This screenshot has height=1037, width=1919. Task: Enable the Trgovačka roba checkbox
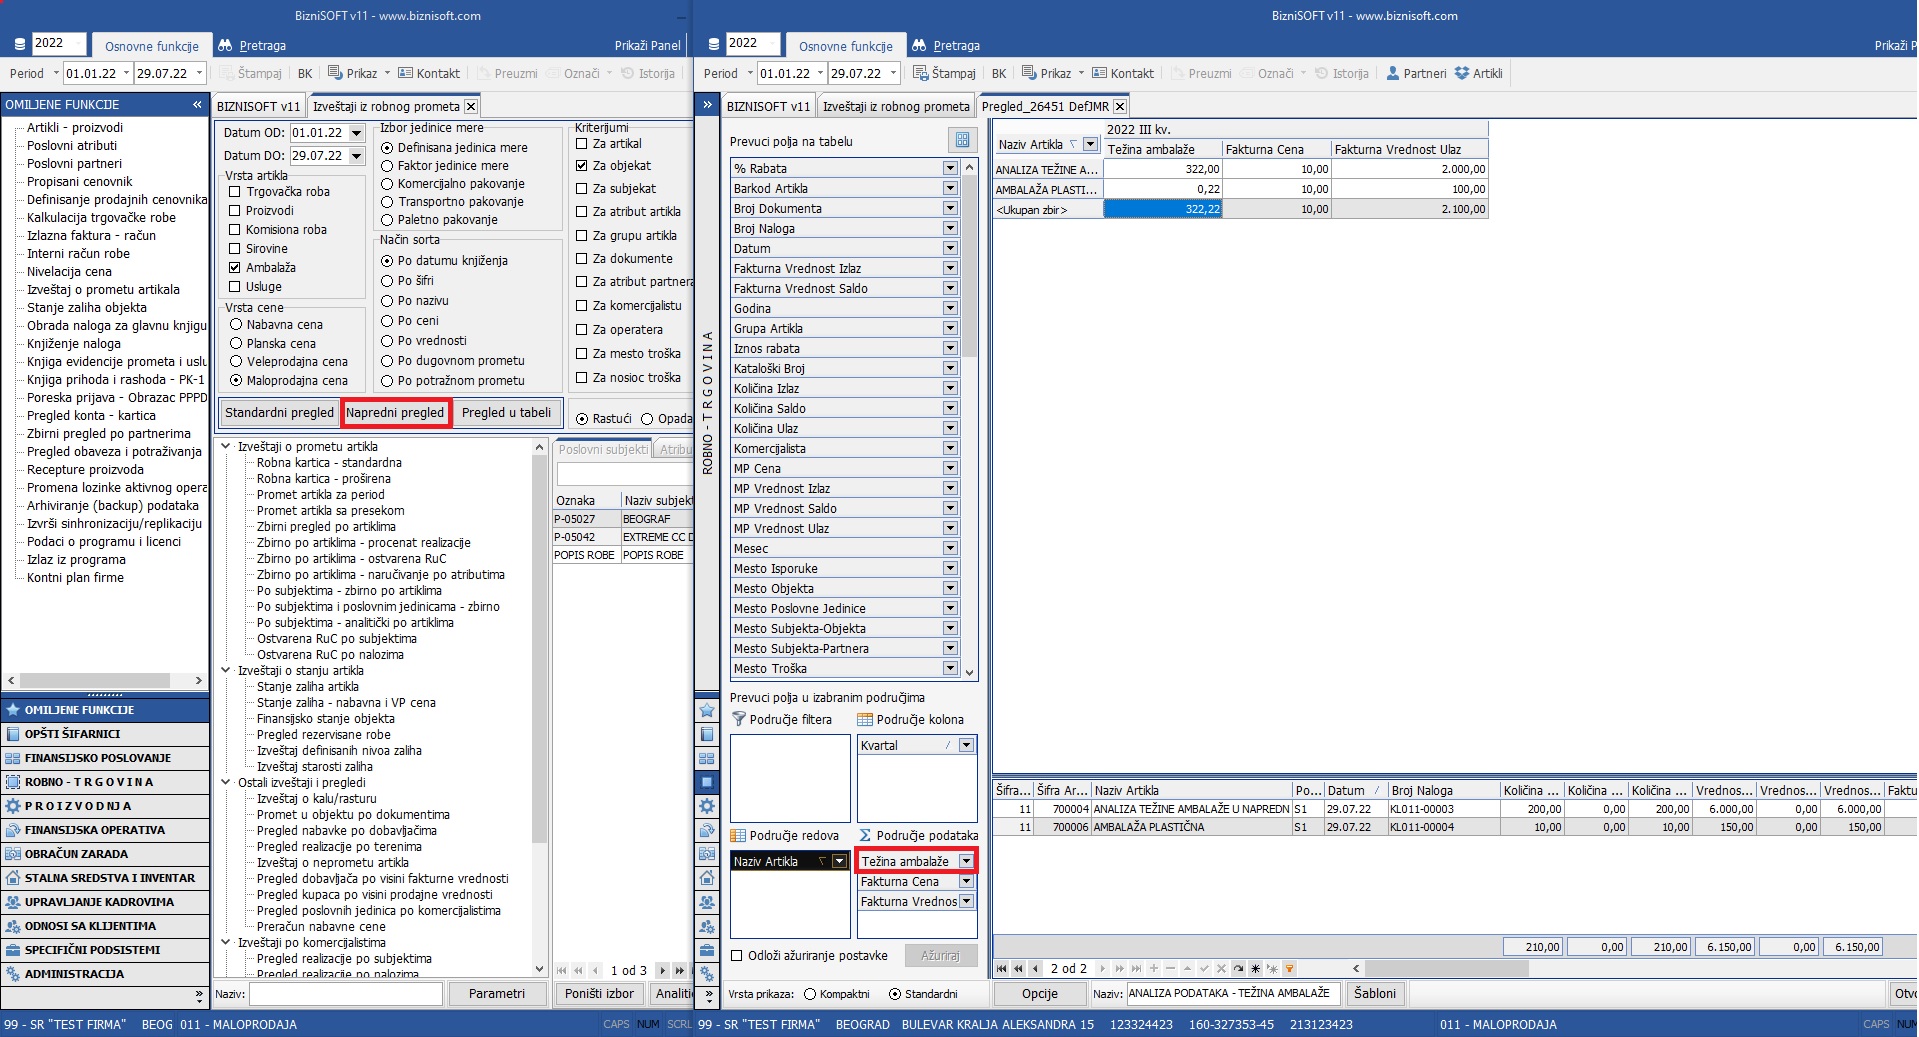coord(235,192)
